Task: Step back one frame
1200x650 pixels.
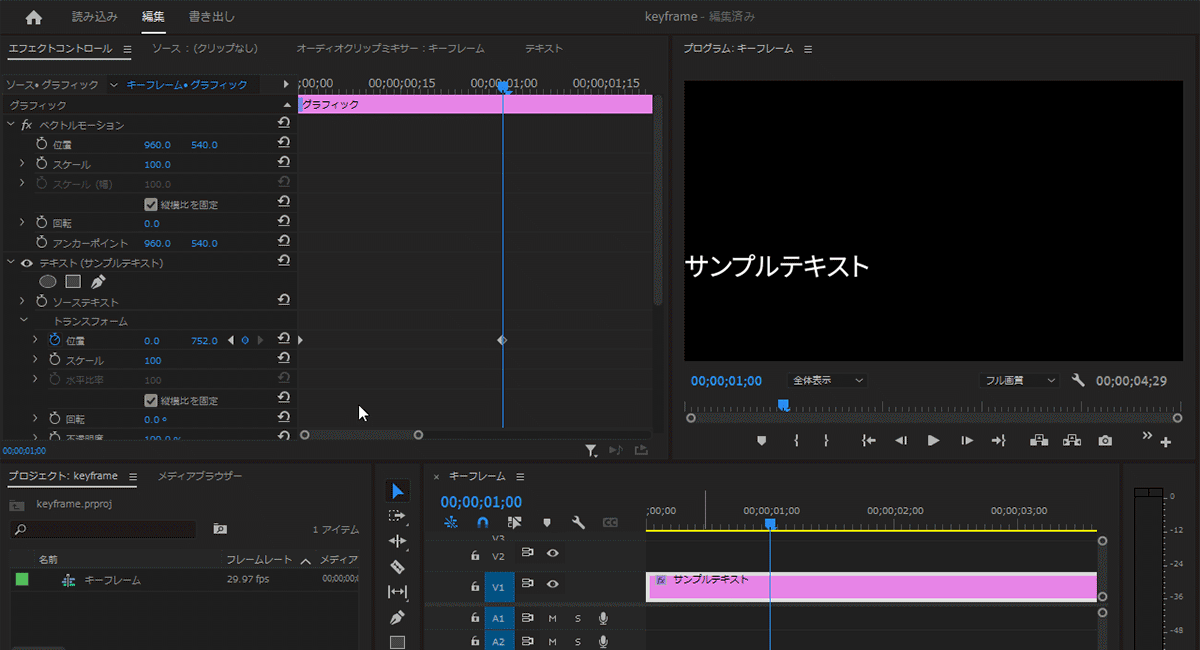Action: [x=901, y=440]
